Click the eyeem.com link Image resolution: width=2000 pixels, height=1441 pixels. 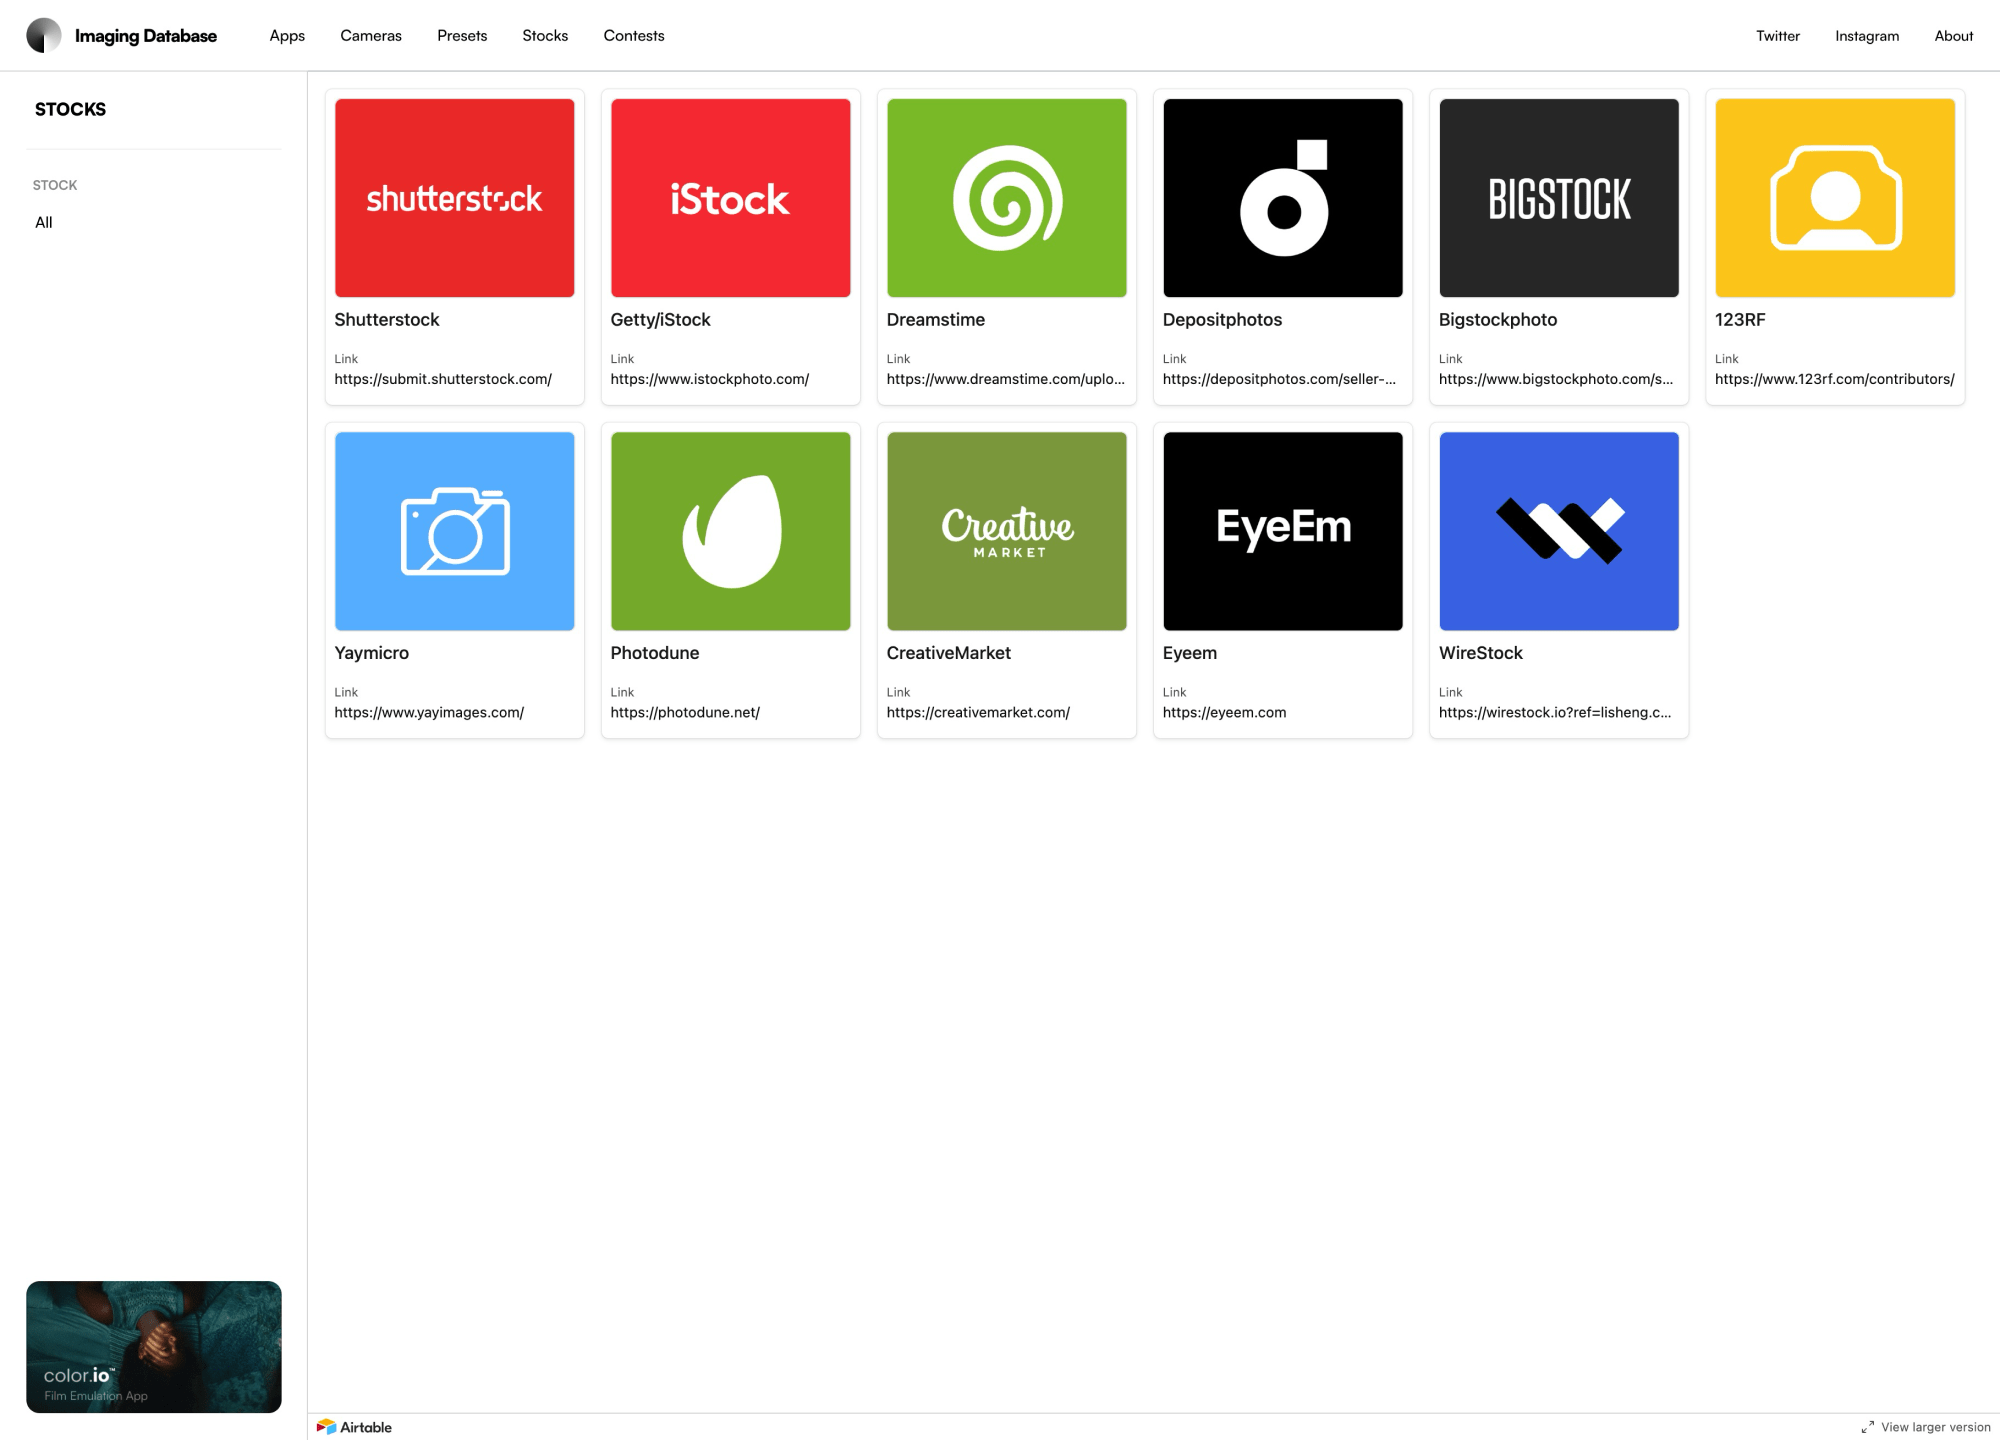click(x=1224, y=712)
